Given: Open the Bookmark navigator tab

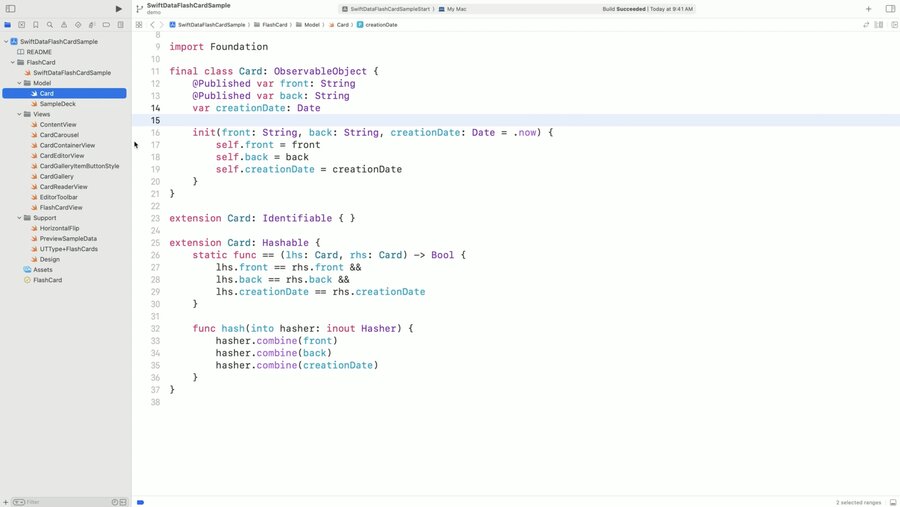Looking at the screenshot, I should (36, 25).
